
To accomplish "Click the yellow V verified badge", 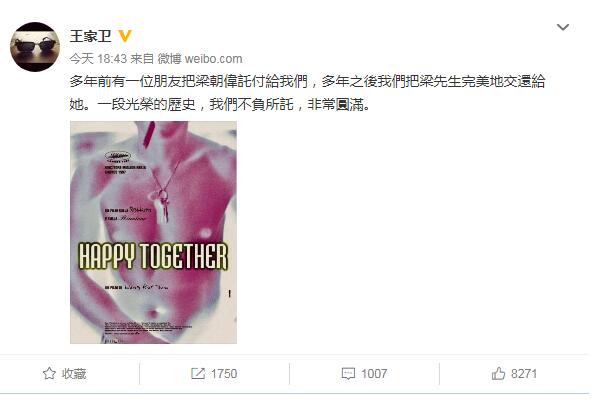I will pos(125,36).
